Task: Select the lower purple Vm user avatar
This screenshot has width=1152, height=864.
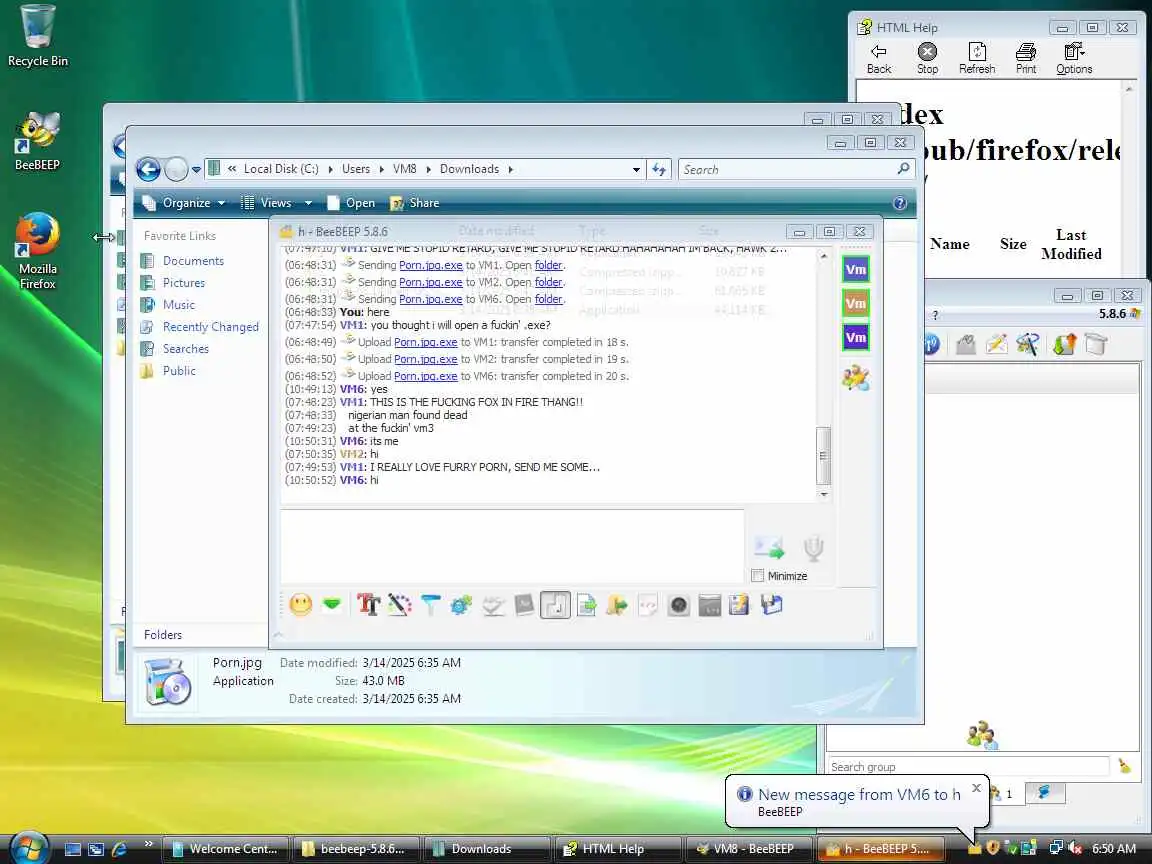Action: click(x=856, y=338)
